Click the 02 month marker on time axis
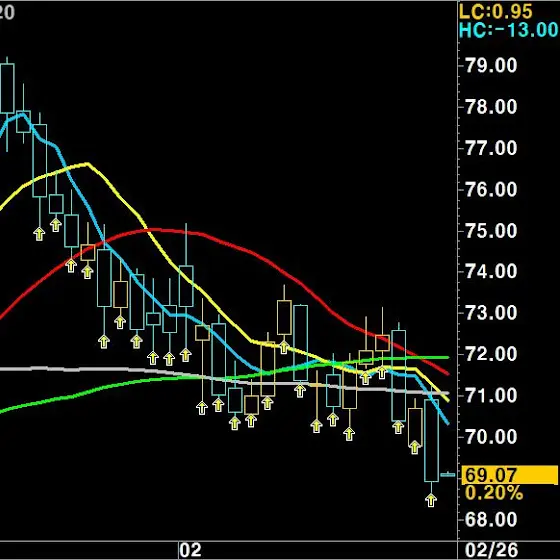The height and width of the screenshot is (560, 560). point(190,550)
